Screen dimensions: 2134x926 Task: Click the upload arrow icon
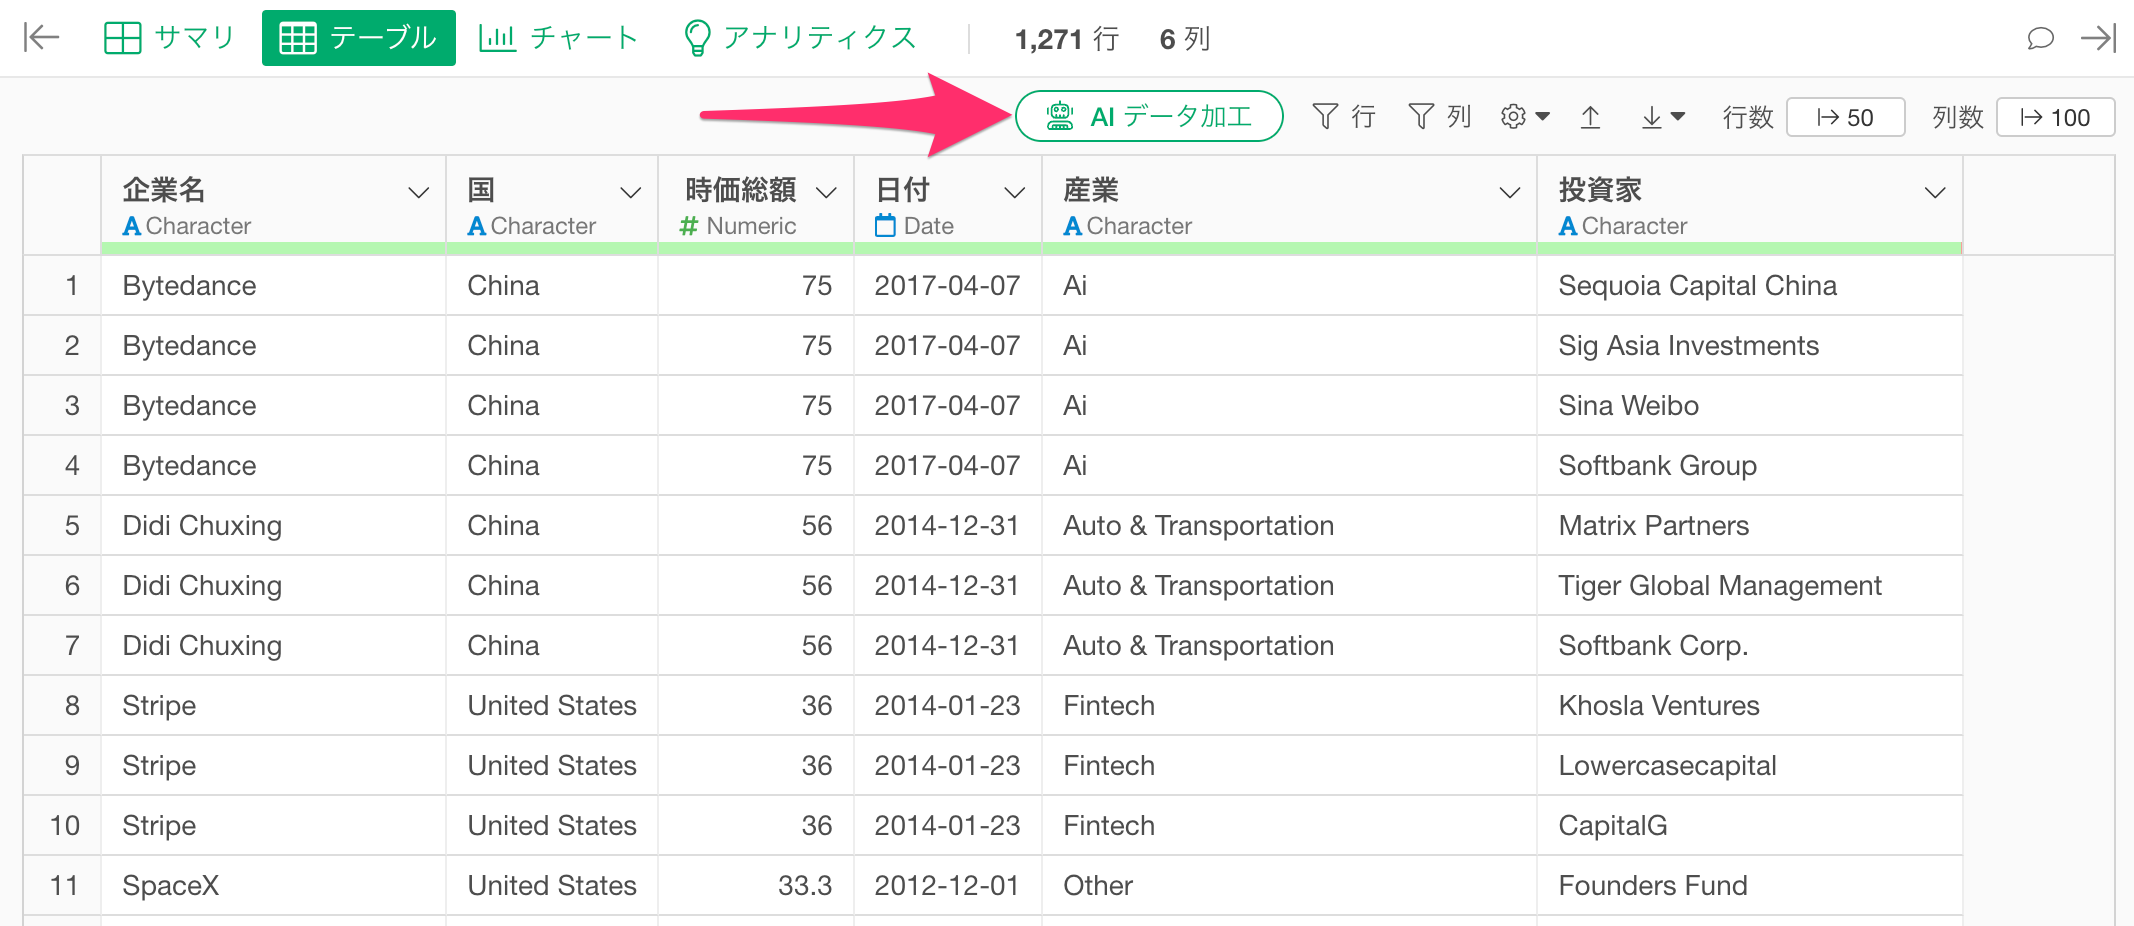coord(1590,117)
